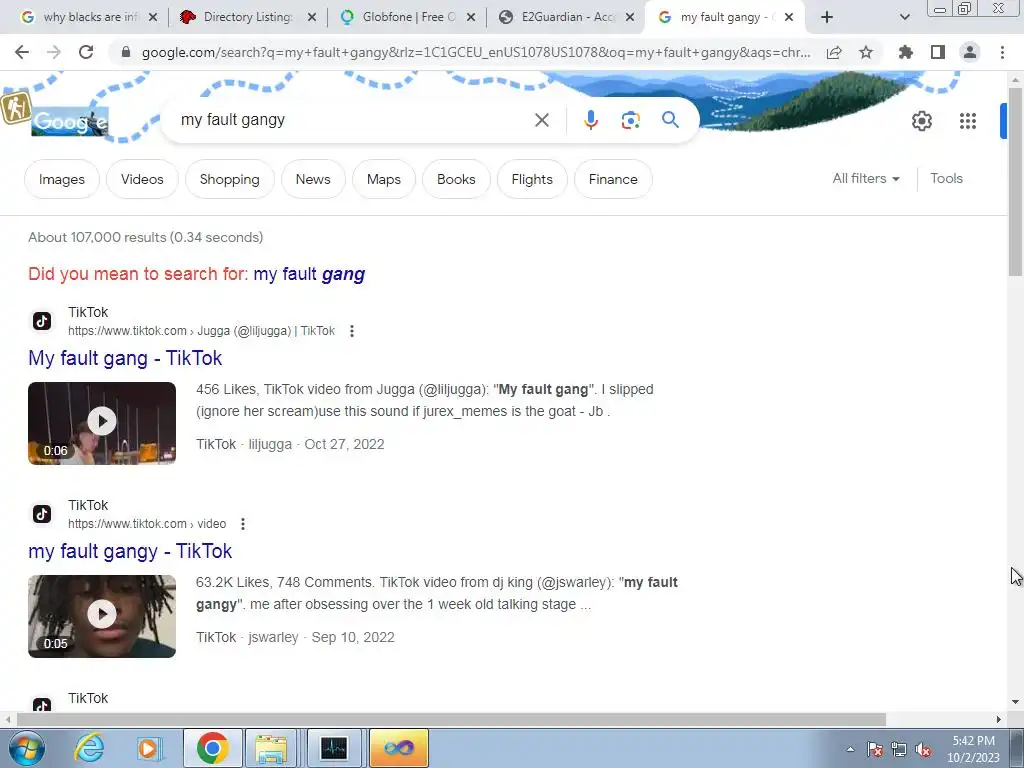
Task: Click the Google doodle logo
Action: click(70, 121)
